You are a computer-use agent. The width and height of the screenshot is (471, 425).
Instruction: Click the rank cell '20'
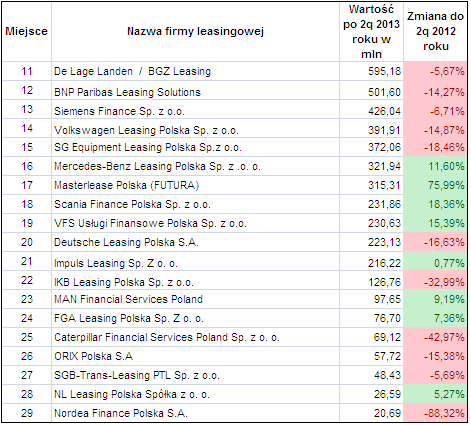(x=27, y=242)
